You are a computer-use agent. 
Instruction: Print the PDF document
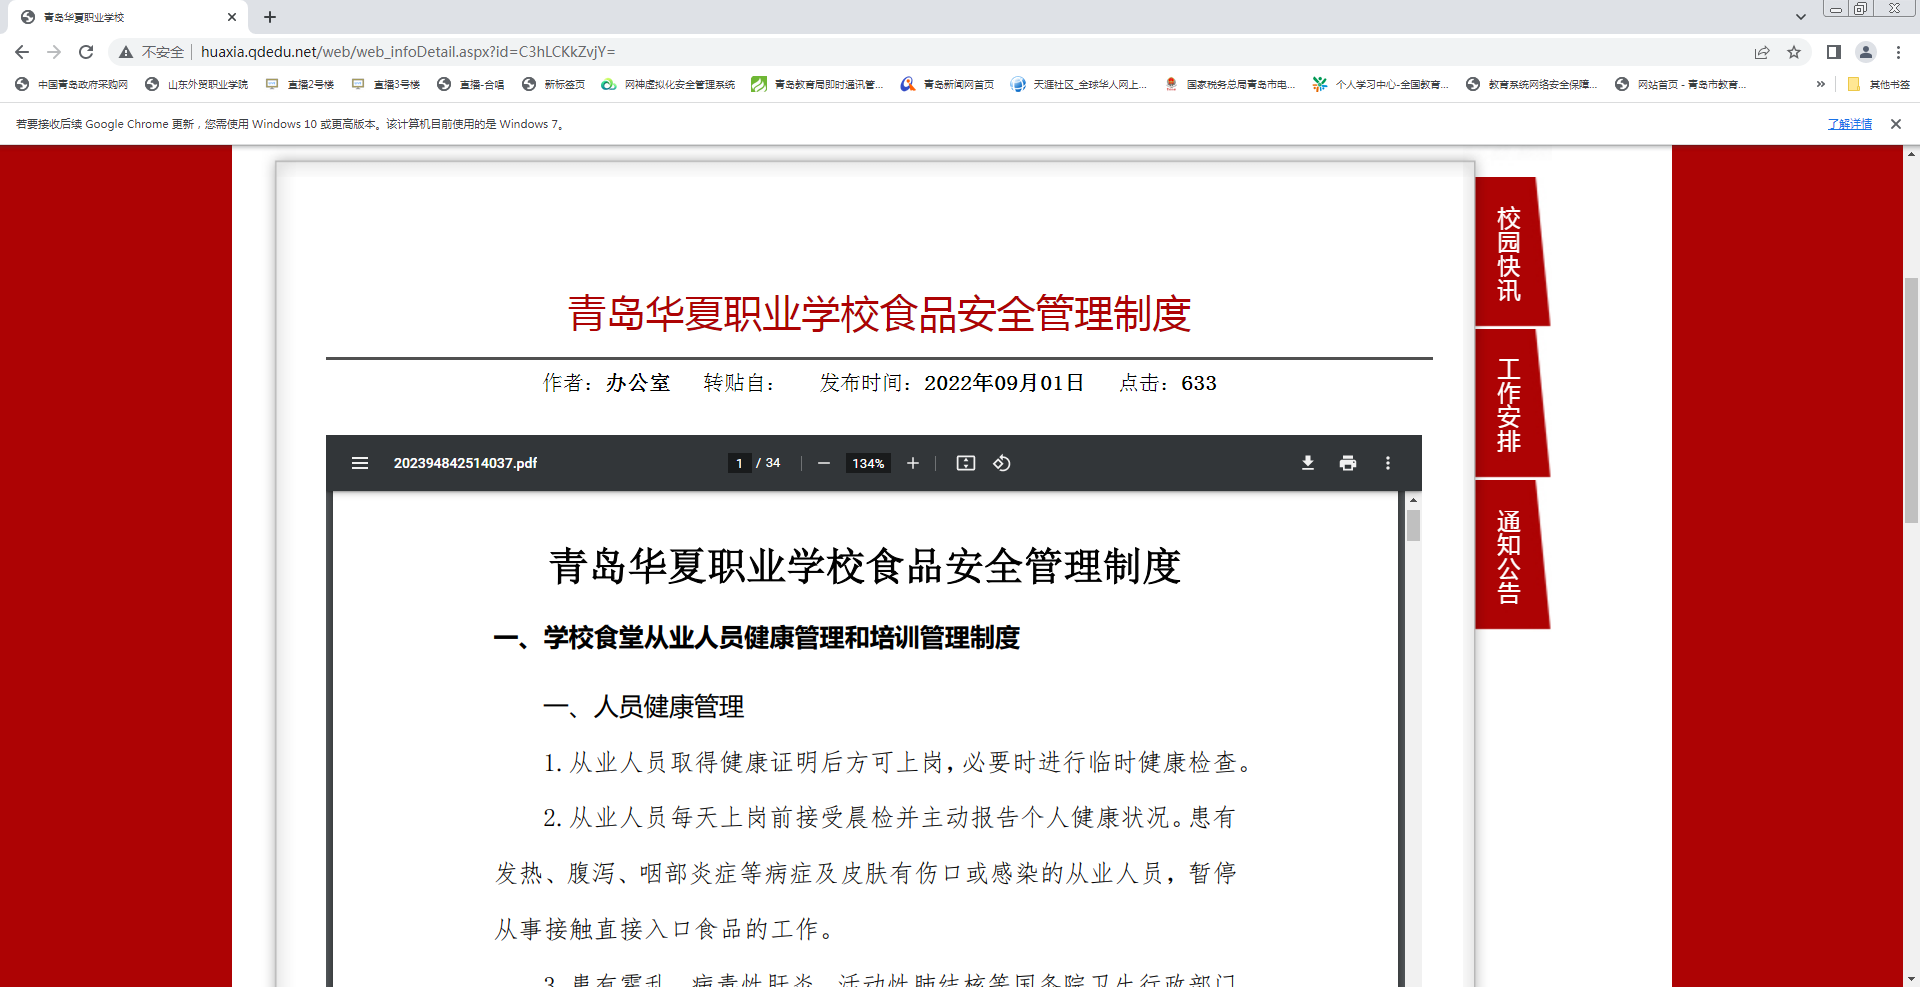(x=1348, y=463)
